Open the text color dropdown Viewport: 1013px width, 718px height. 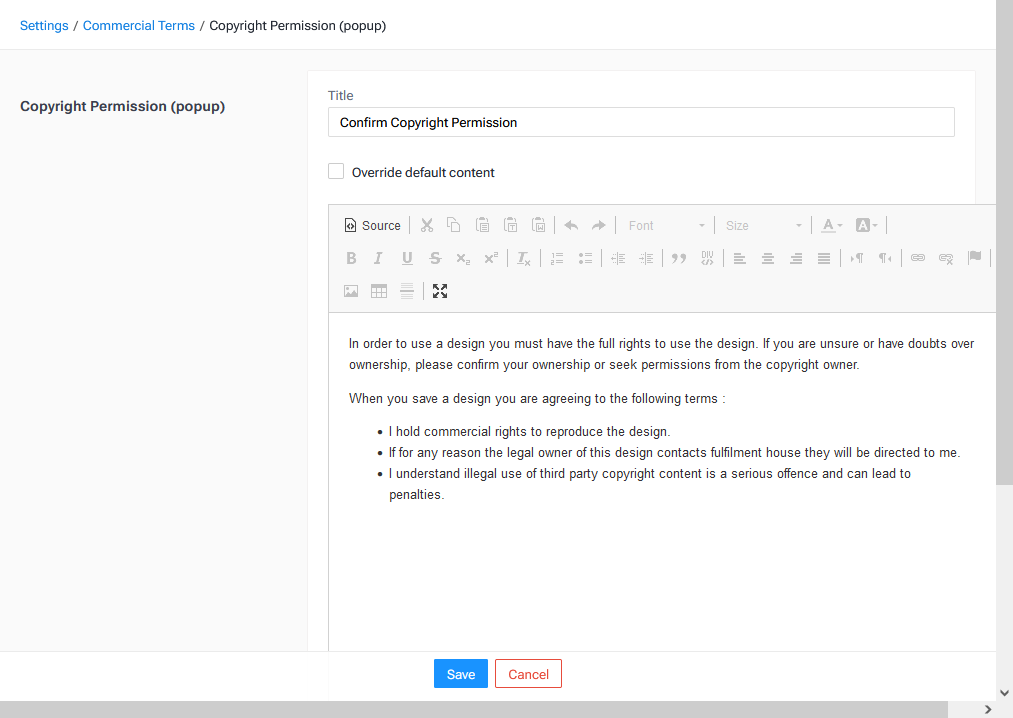pos(831,226)
